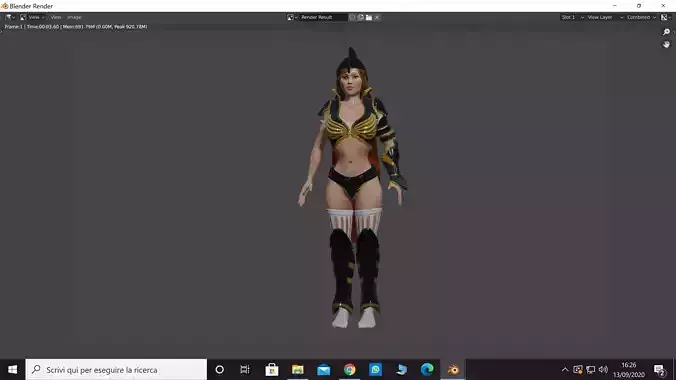Unlink the Render Result image with X
Screen dimensions: 676x380
tap(377, 17)
